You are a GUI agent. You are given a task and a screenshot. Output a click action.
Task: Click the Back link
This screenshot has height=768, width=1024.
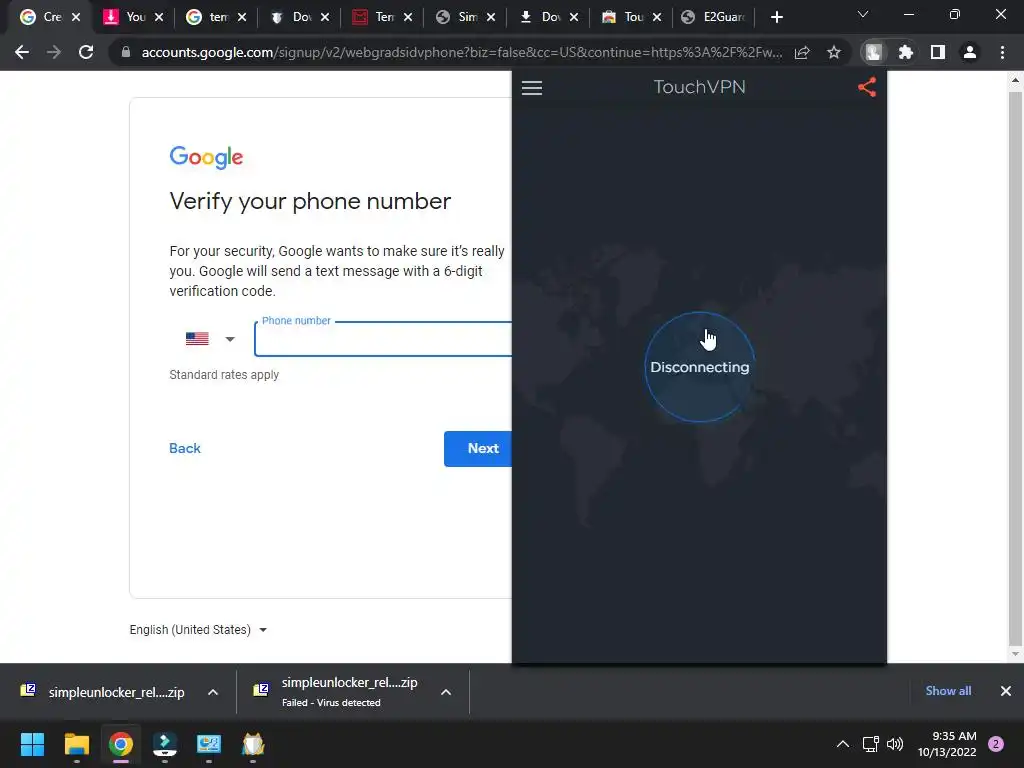tap(185, 449)
